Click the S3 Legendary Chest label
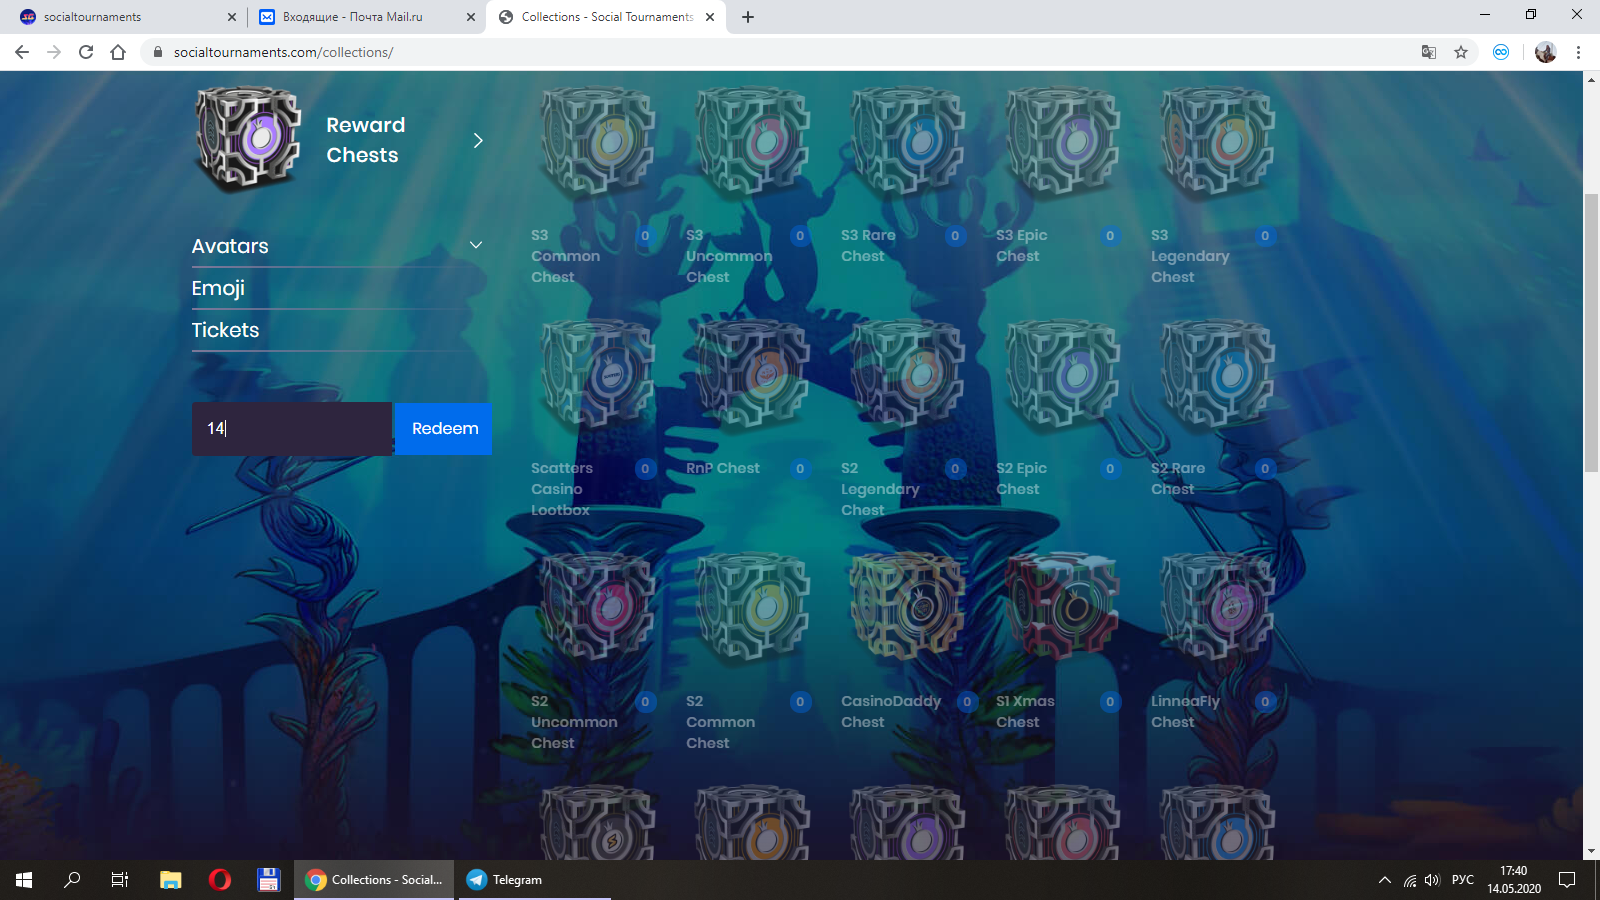Viewport: 1600px width, 900px height. tap(1190, 256)
